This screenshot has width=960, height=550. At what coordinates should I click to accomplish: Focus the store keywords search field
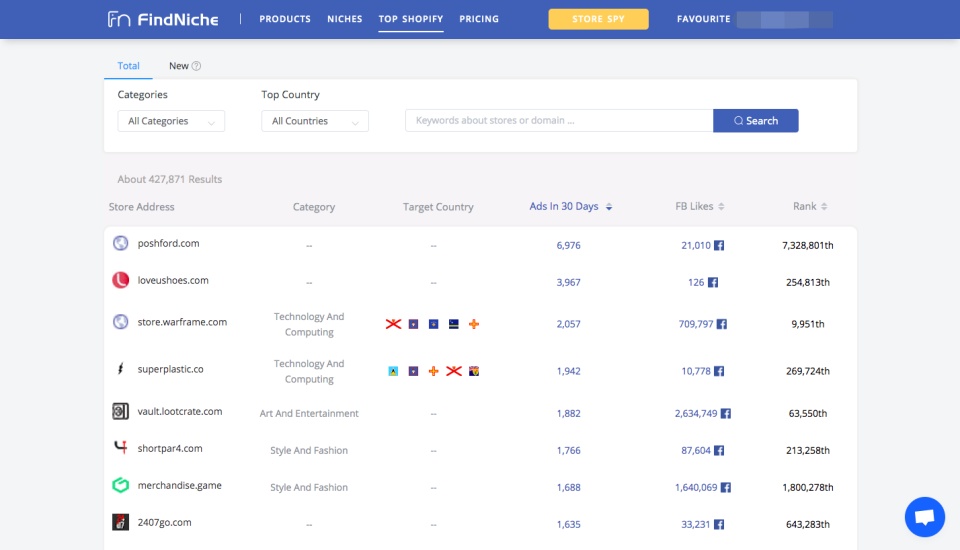(x=558, y=121)
